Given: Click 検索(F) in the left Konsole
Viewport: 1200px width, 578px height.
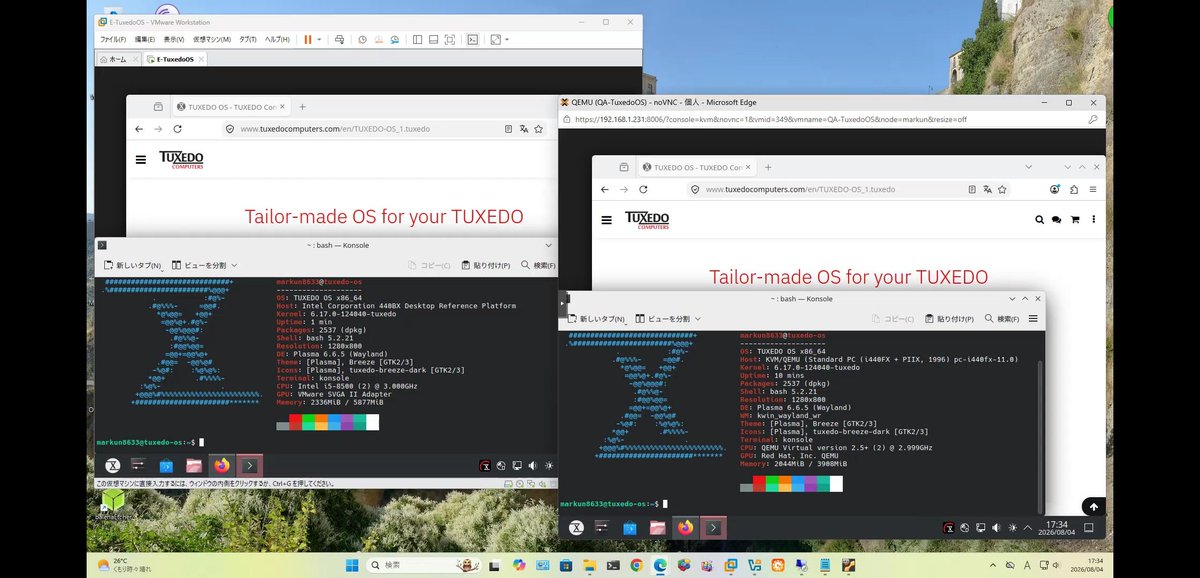Looking at the screenshot, I should pyautogui.click(x=538, y=266).
